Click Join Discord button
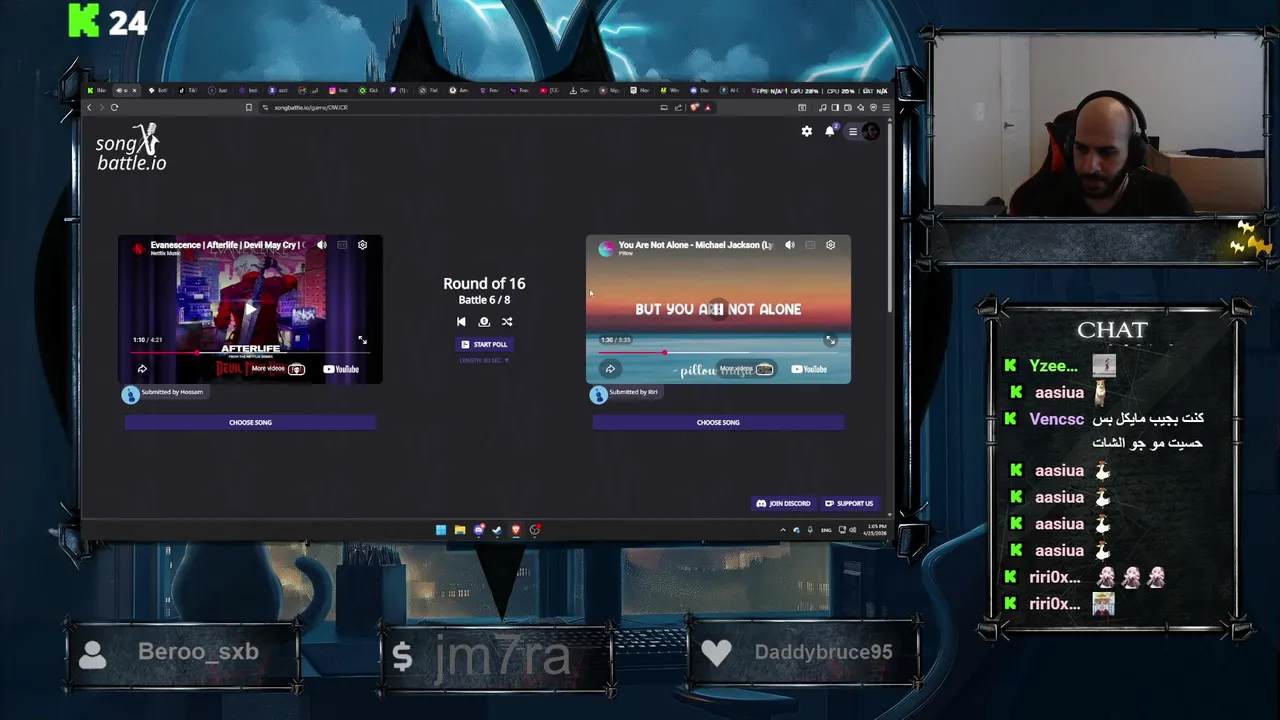 click(x=784, y=503)
